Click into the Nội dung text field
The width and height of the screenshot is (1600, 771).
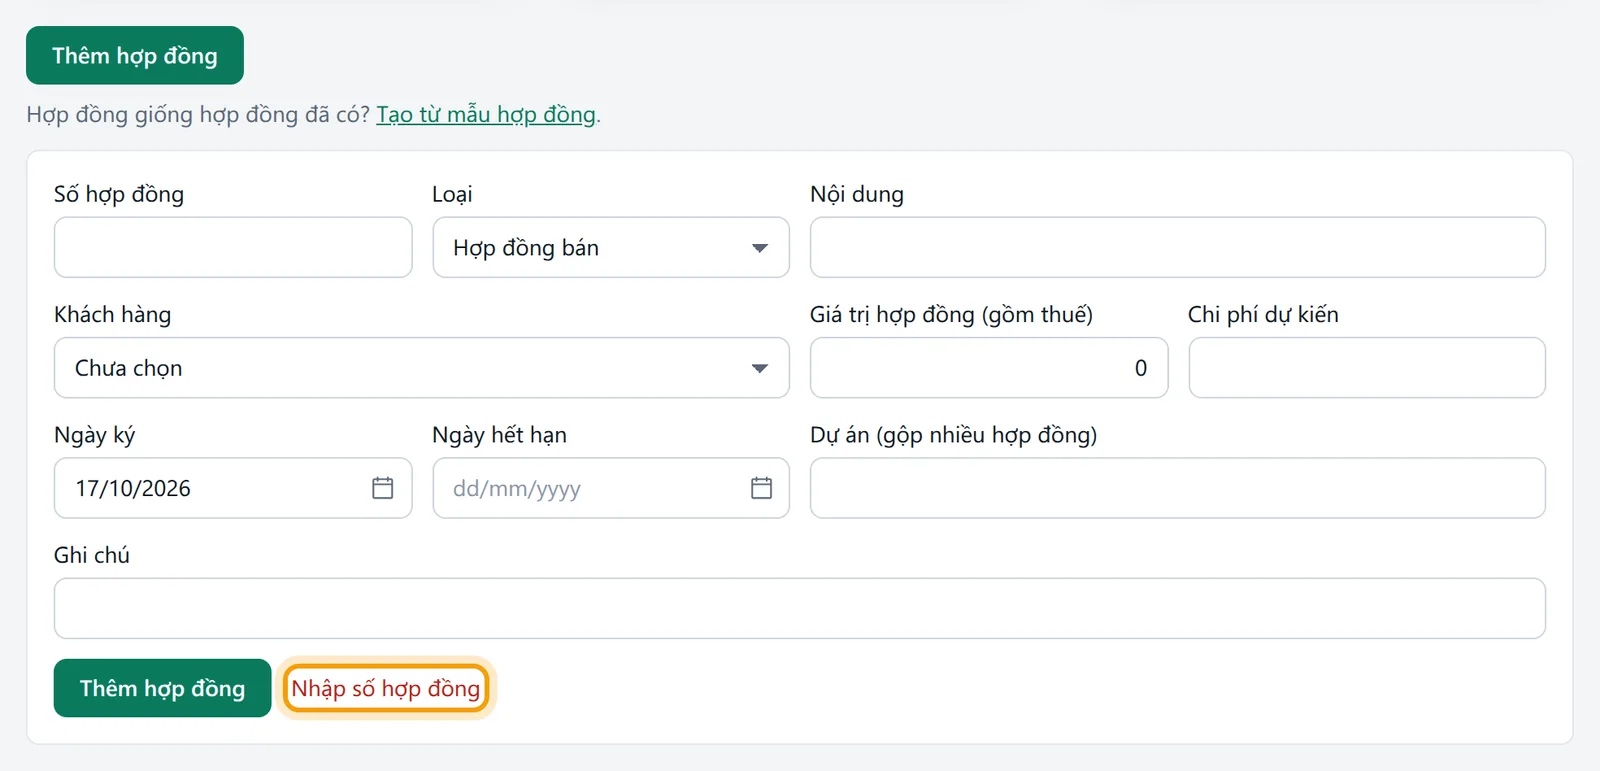coord(1177,247)
